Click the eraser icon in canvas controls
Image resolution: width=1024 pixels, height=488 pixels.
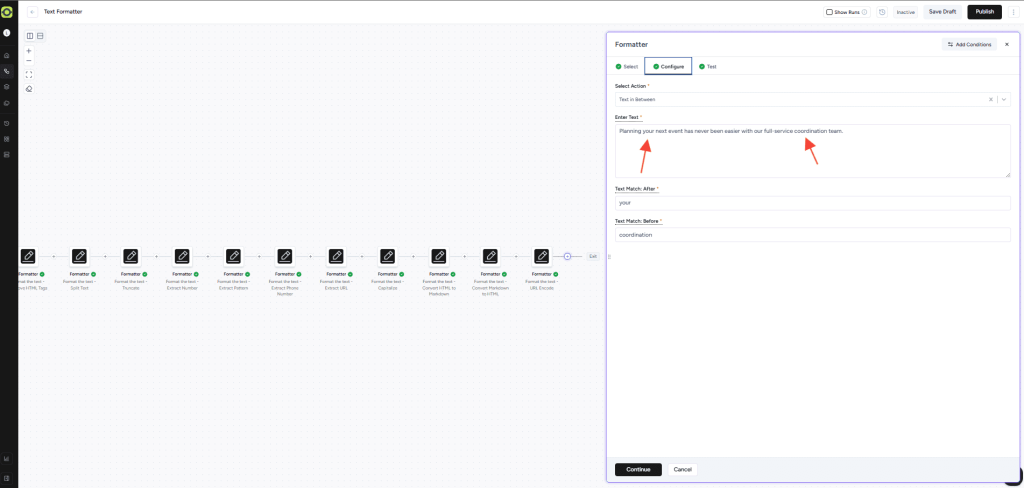coord(29,89)
